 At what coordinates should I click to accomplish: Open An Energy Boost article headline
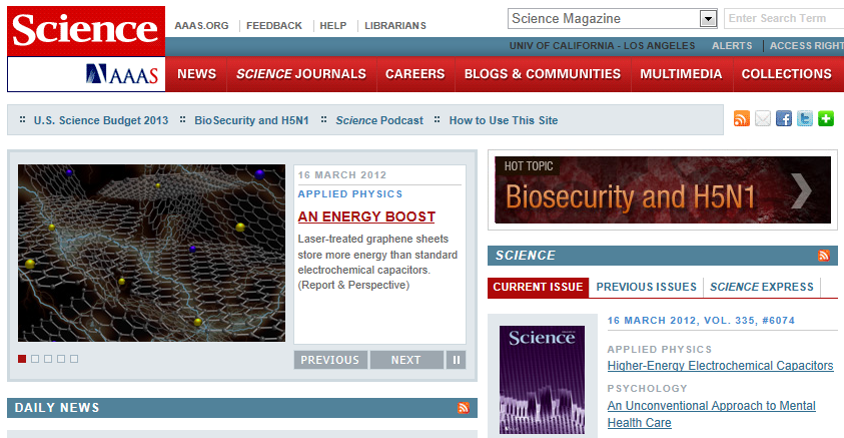pyautogui.click(x=367, y=217)
